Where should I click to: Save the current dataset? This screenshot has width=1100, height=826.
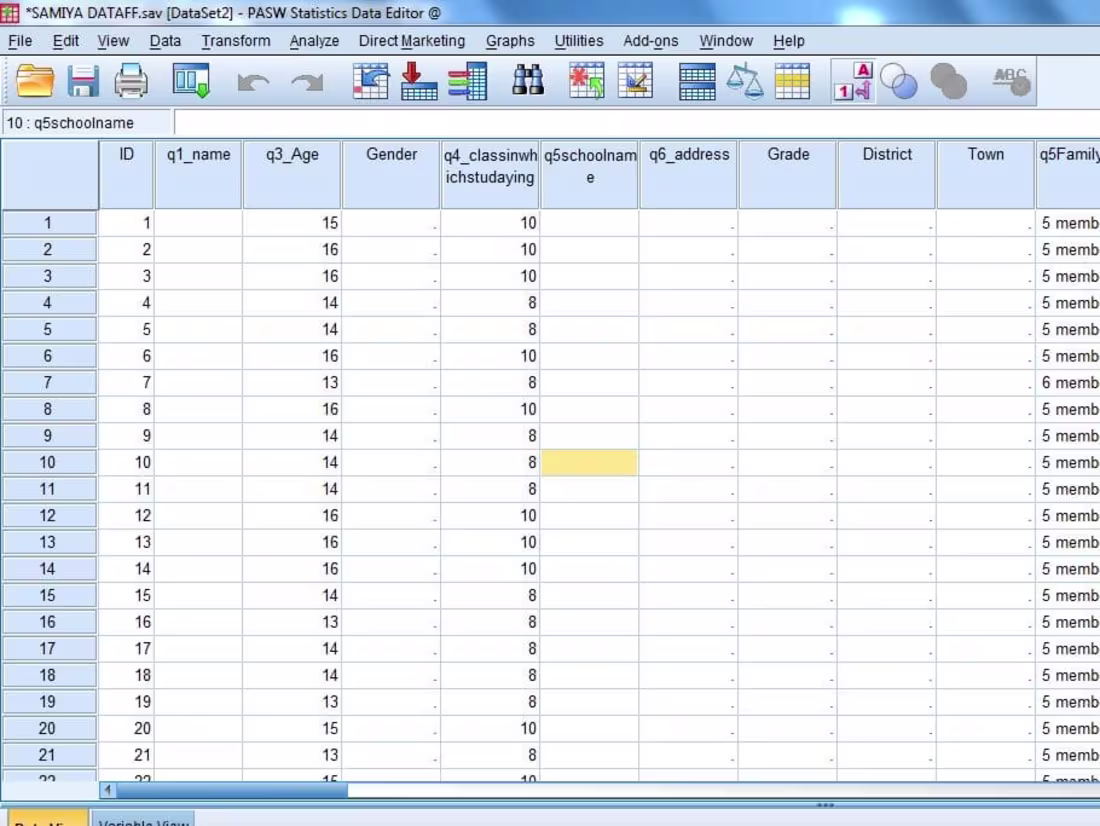(x=84, y=80)
